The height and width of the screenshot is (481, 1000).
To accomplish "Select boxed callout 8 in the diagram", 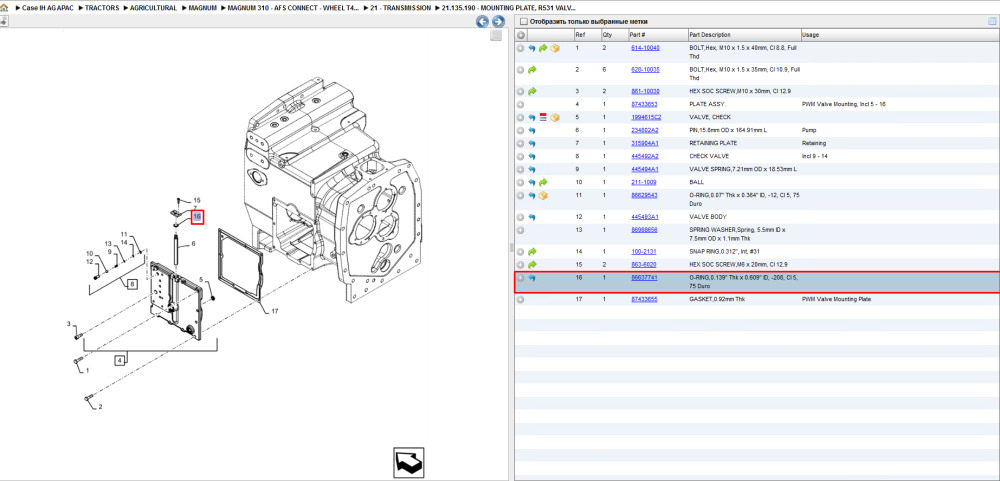I will point(132,285).
